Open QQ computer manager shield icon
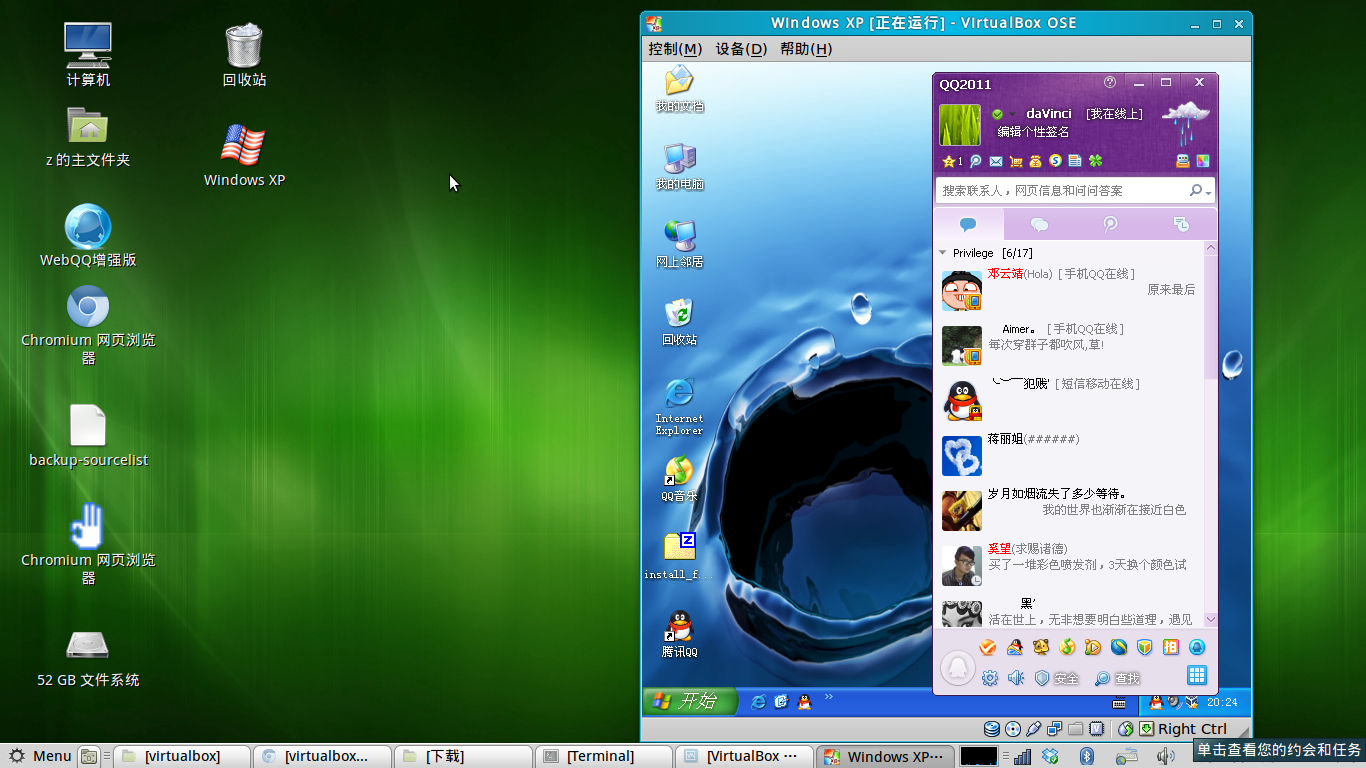The width and height of the screenshot is (1366, 768). coord(1145,647)
